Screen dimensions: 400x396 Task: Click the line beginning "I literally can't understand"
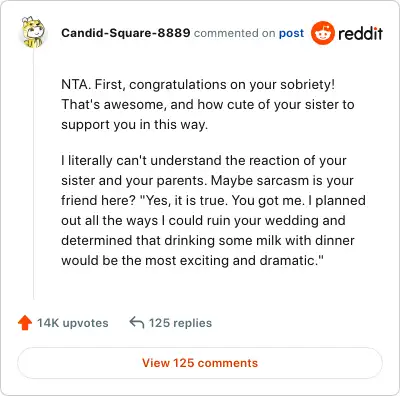(204, 161)
